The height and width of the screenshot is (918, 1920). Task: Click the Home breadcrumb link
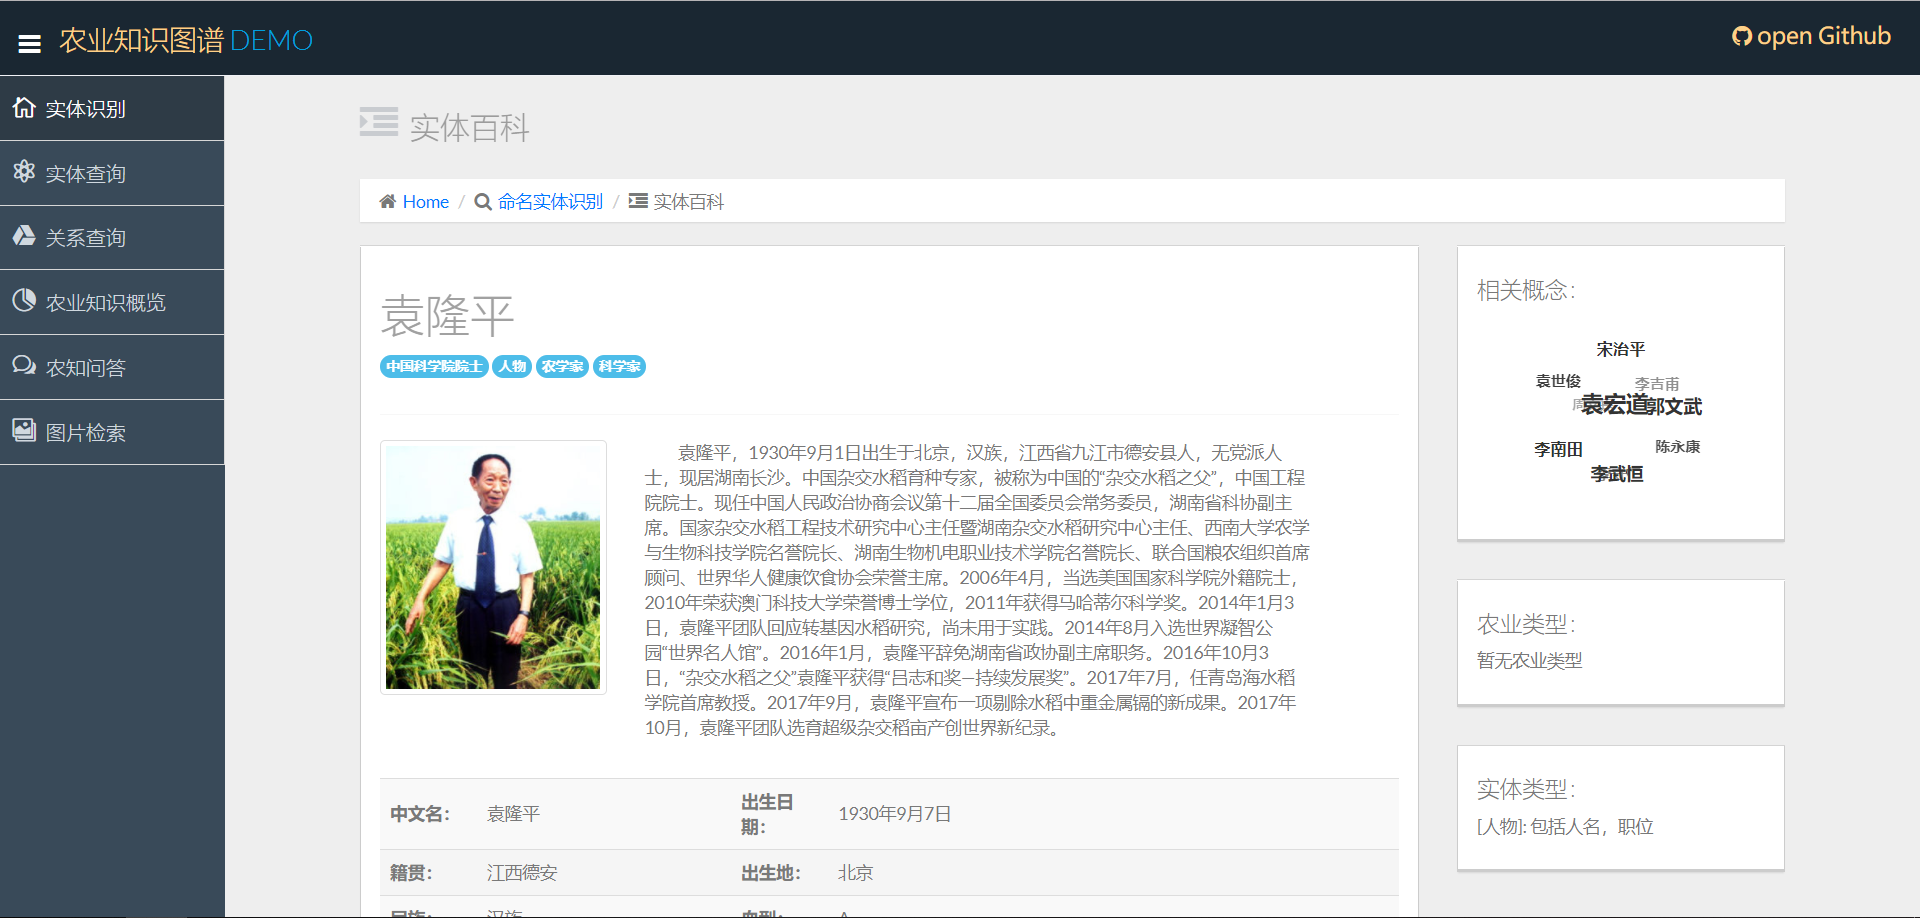click(424, 201)
